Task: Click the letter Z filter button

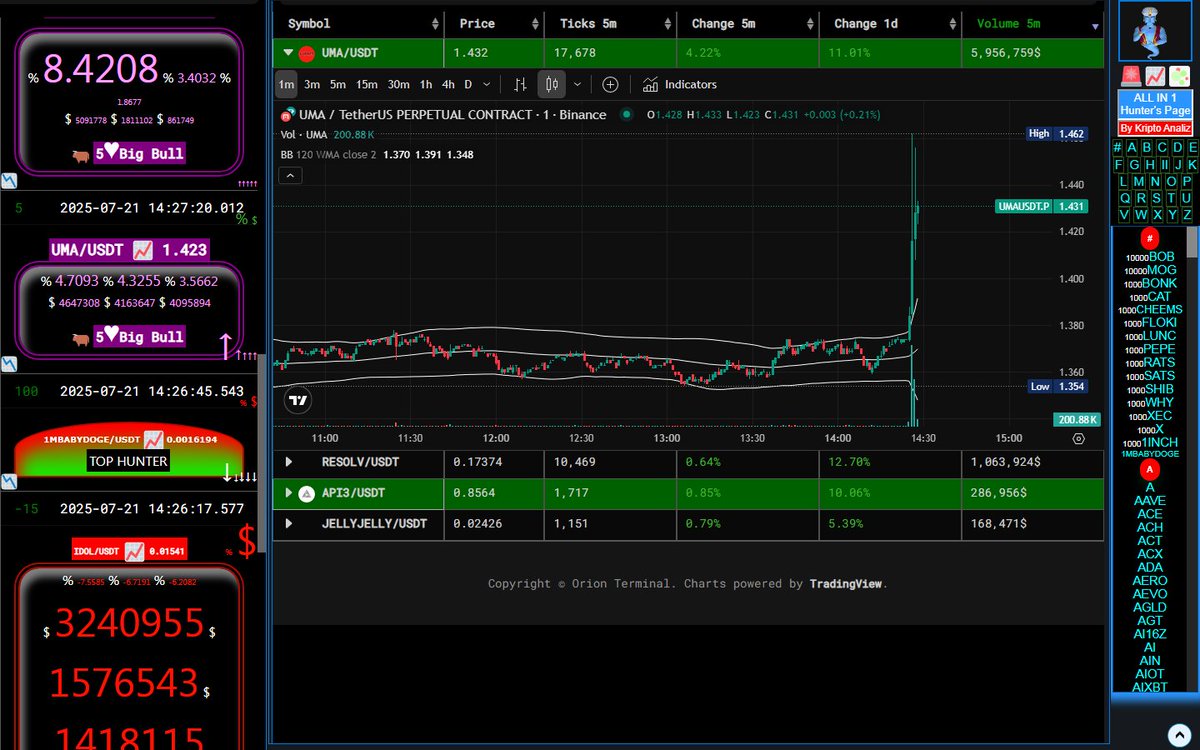Action: click(x=1187, y=215)
